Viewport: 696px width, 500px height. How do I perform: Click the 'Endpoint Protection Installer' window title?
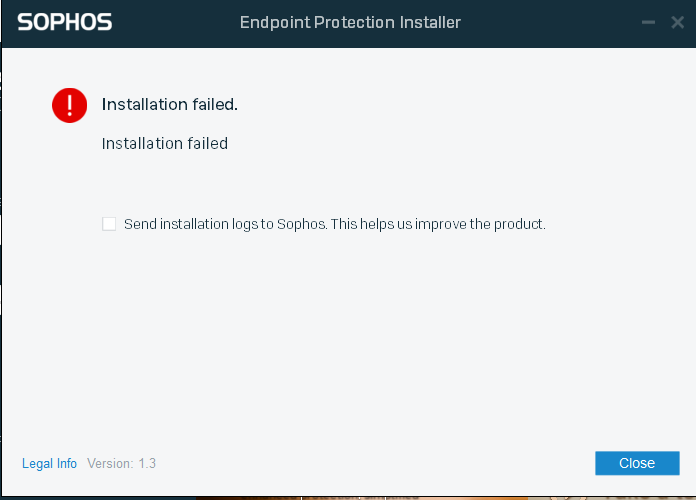pyautogui.click(x=350, y=22)
